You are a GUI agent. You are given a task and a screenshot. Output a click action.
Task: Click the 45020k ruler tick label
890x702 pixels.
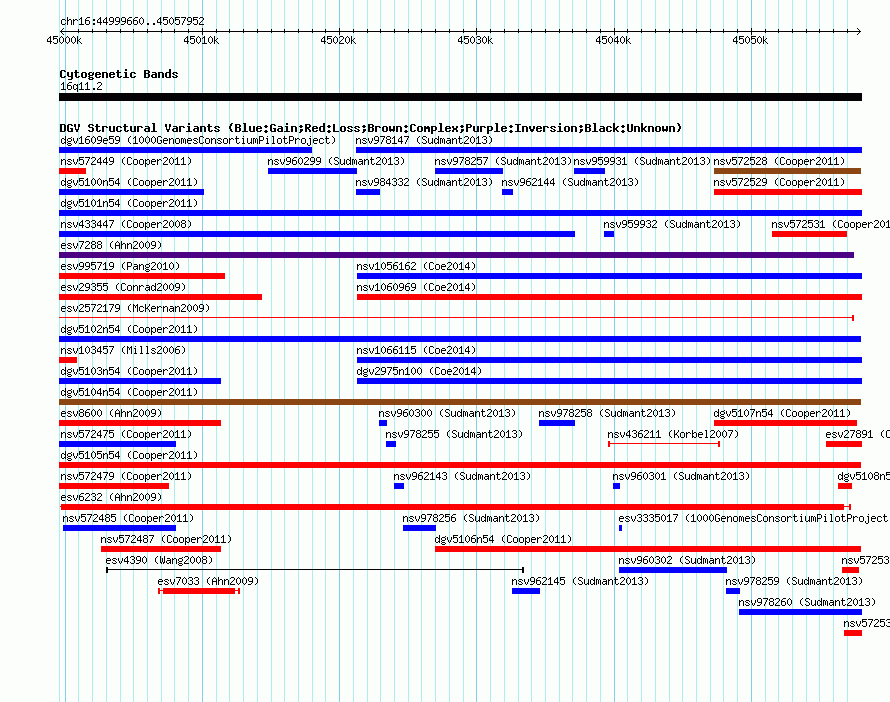[x=338, y=40]
